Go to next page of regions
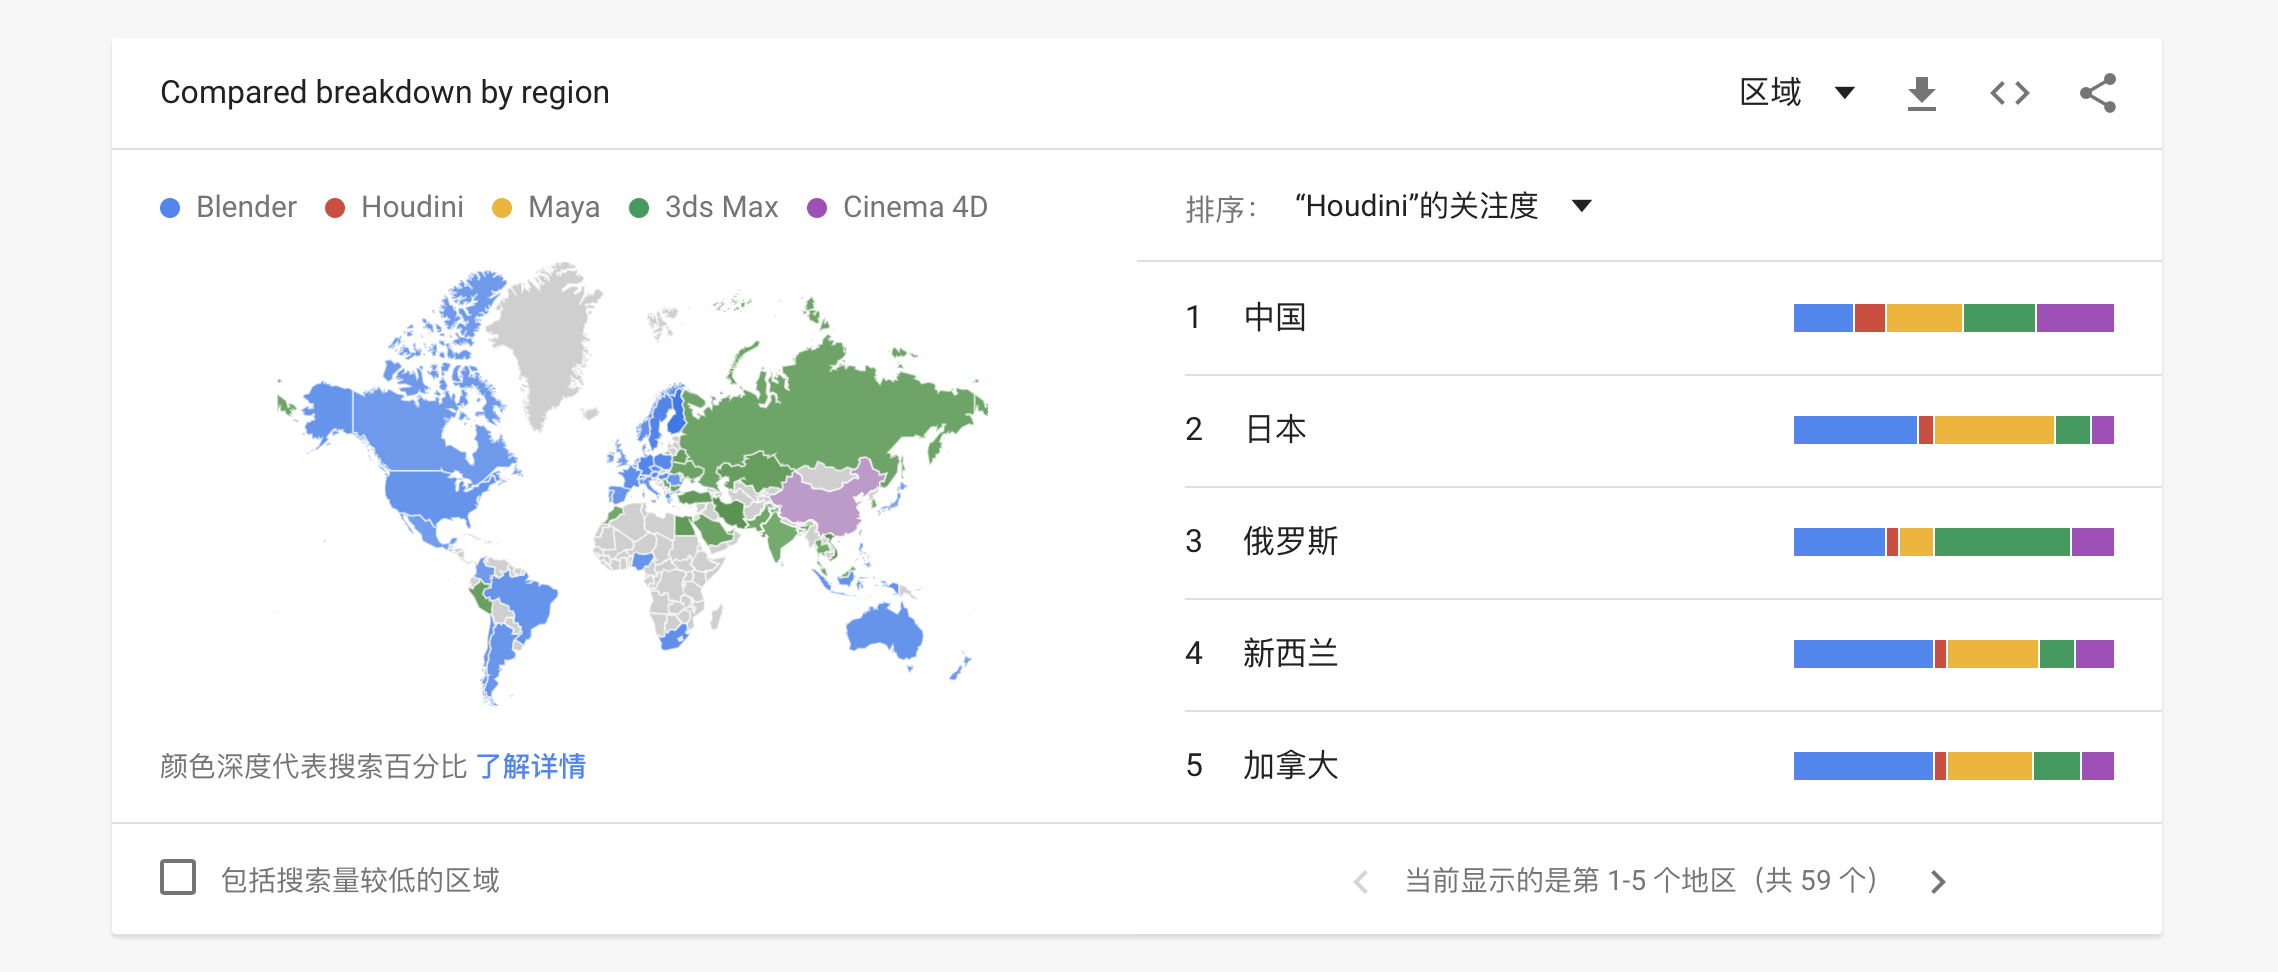Image resolution: width=2278 pixels, height=972 pixels. (x=1938, y=881)
